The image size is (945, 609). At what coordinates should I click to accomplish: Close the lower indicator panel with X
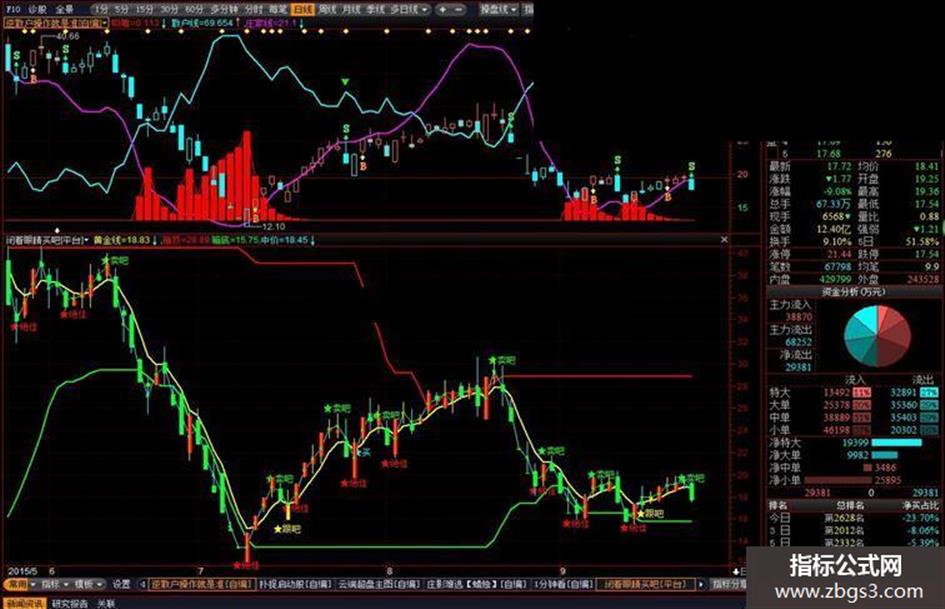724,240
